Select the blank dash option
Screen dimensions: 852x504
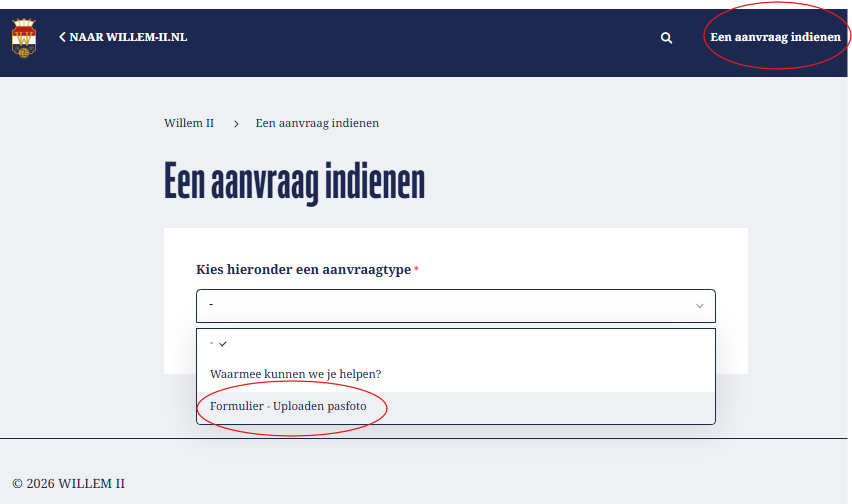(456, 344)
